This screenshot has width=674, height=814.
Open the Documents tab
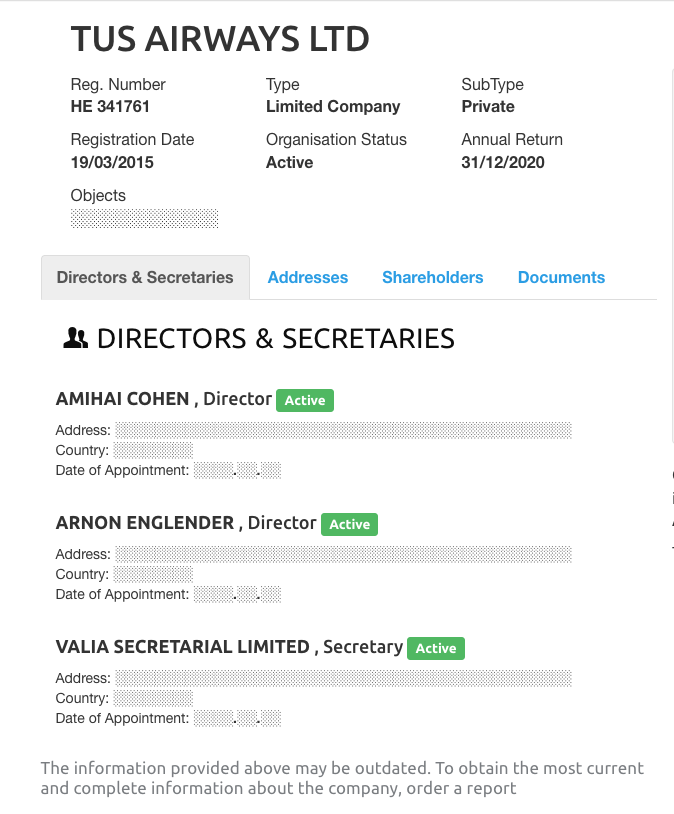pos(561,278)
